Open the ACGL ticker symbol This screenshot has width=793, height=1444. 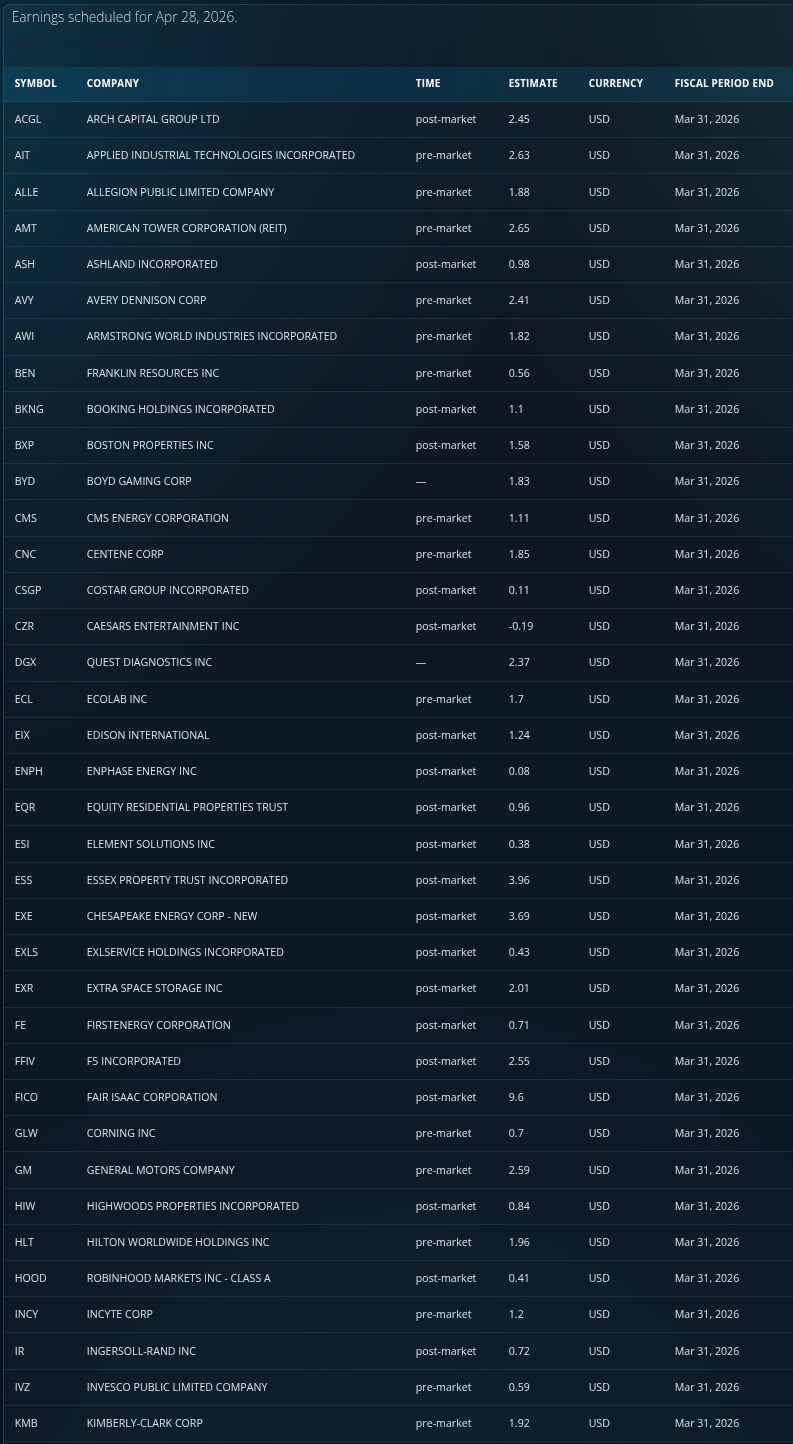(28, 119)
